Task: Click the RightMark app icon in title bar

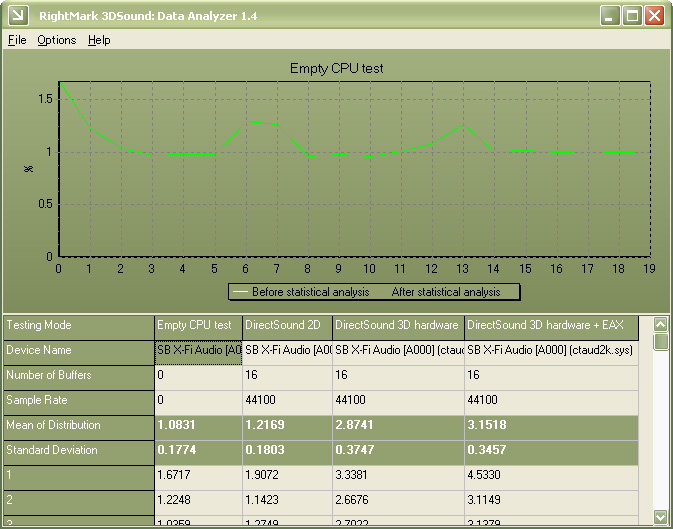Action: [16, 15]
